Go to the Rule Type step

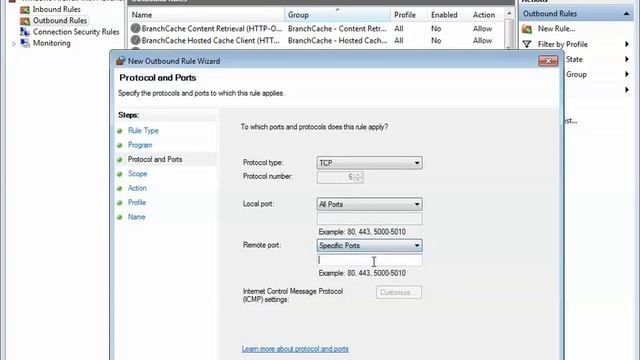coord(143,131)
